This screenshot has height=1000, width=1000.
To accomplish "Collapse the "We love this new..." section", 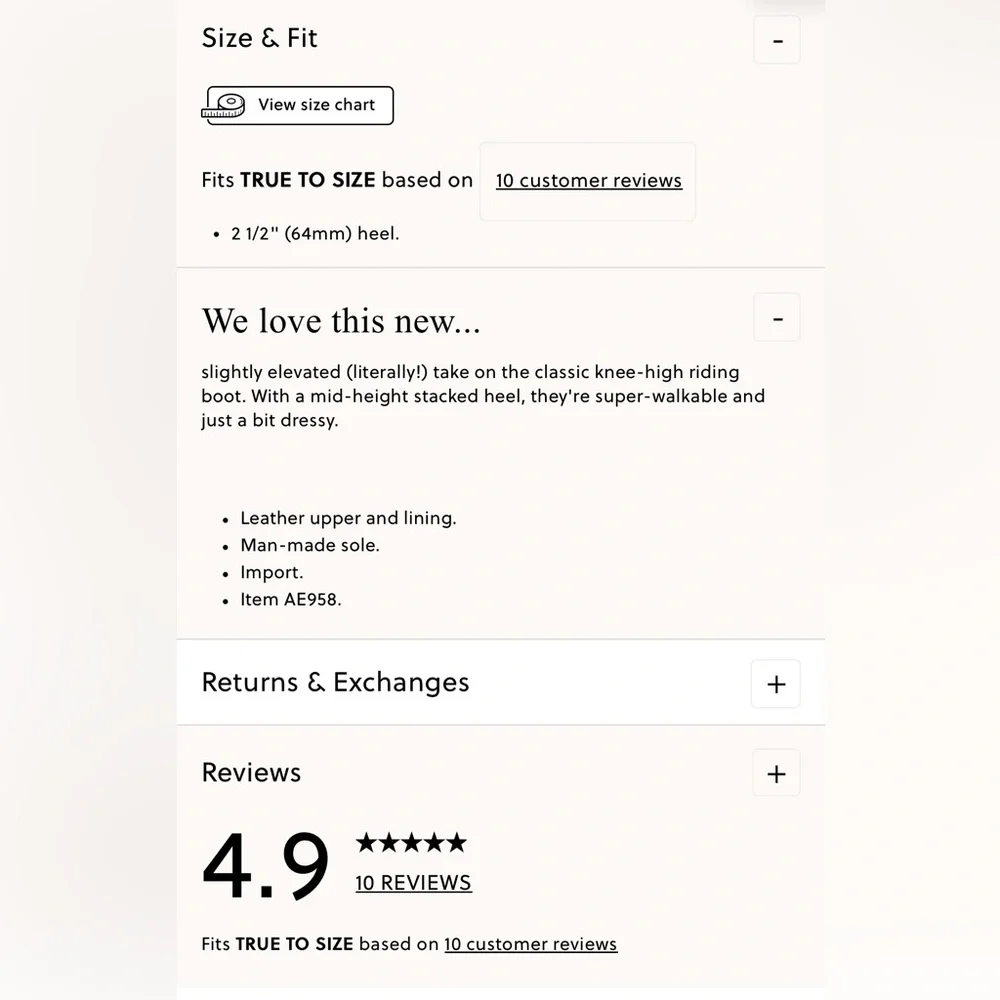I will (x=777, y=318).
